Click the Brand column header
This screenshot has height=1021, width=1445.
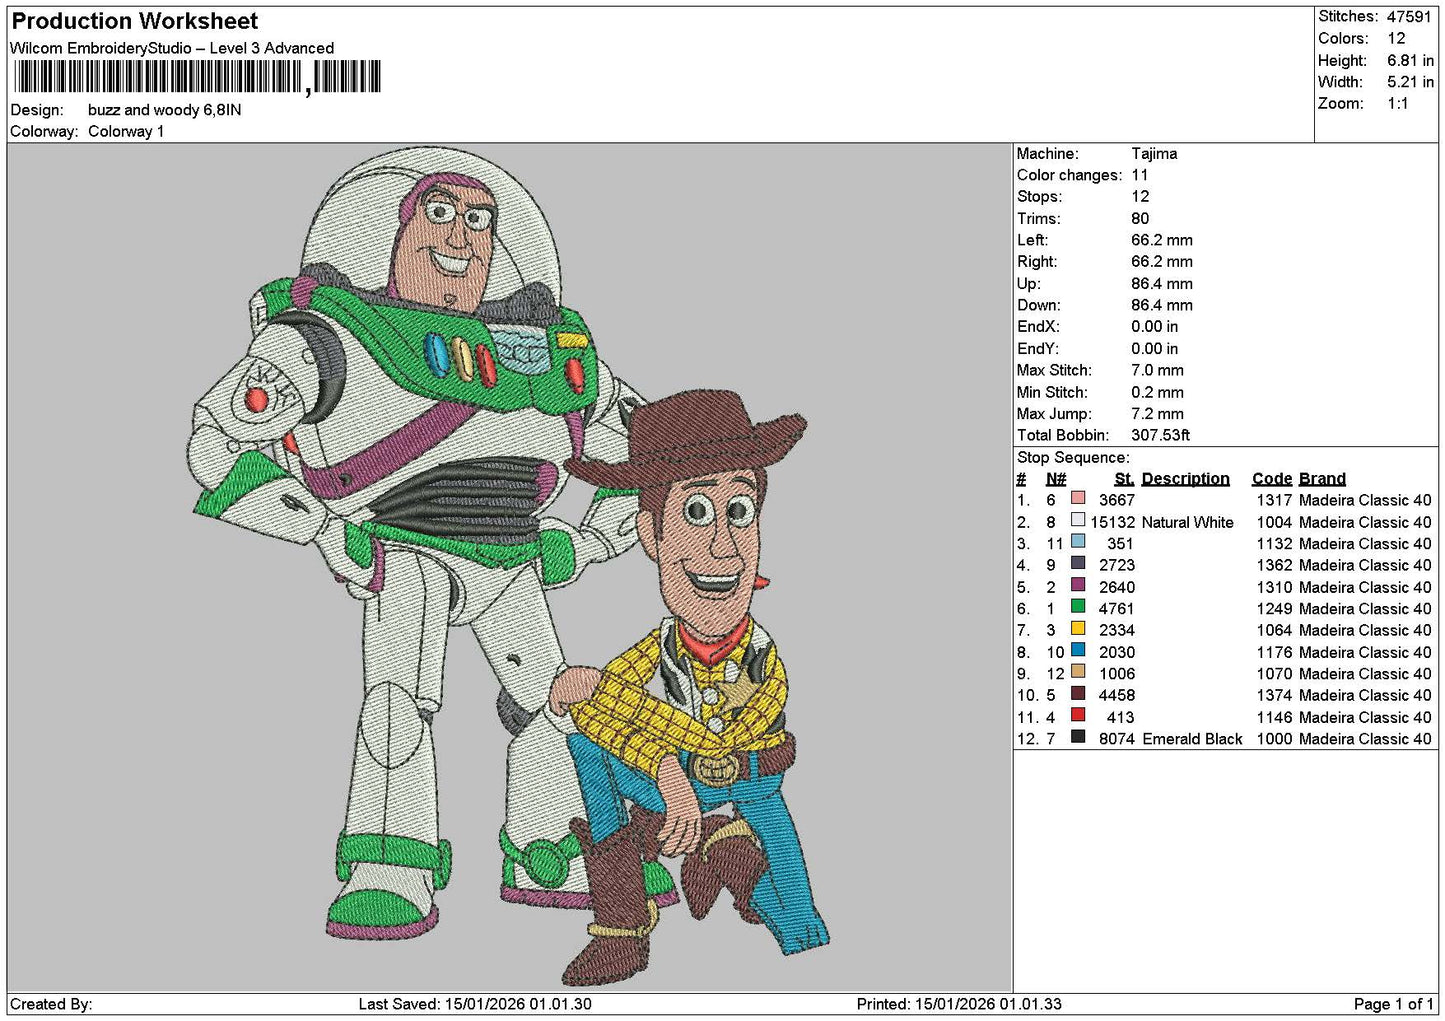[x=1322, y=478]
